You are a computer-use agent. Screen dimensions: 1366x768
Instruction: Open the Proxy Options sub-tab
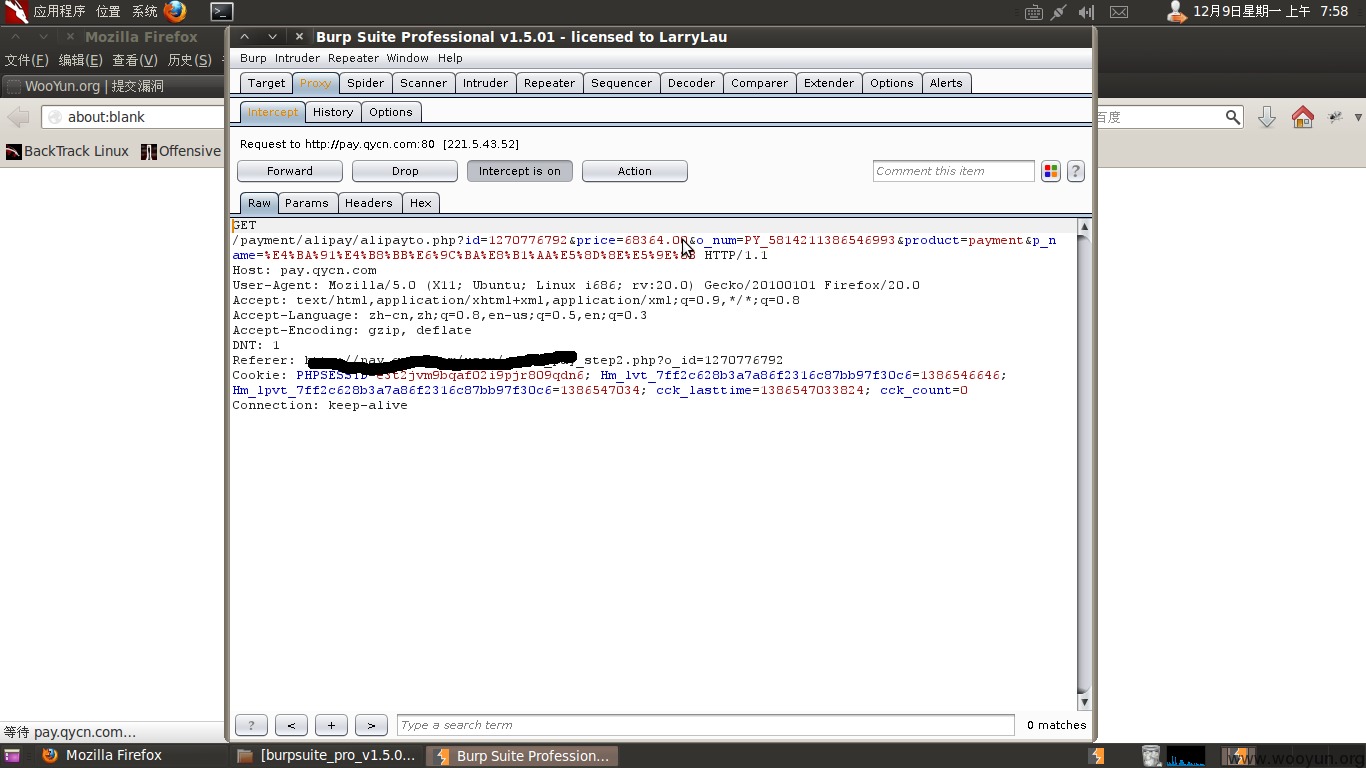pos(390,112)
